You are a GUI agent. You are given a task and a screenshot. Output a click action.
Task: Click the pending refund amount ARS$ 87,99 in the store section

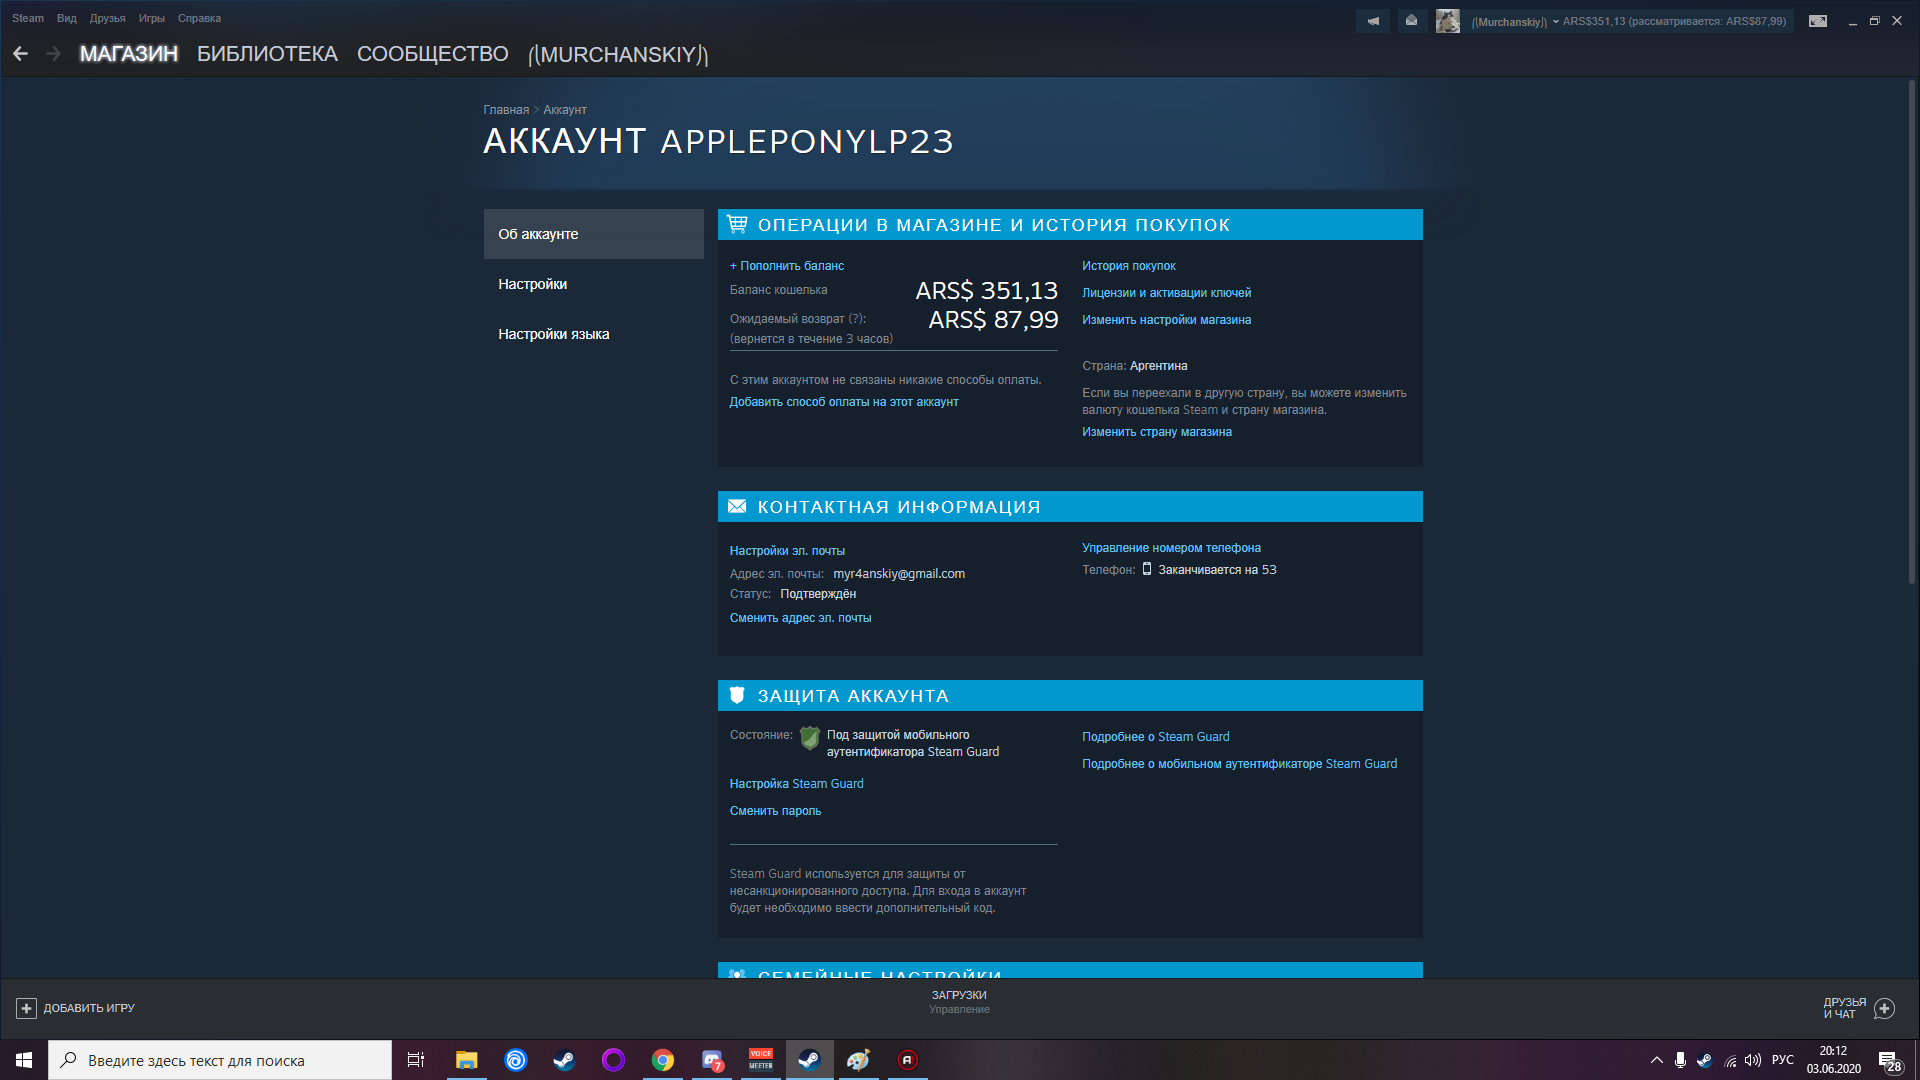click(993, 320)
